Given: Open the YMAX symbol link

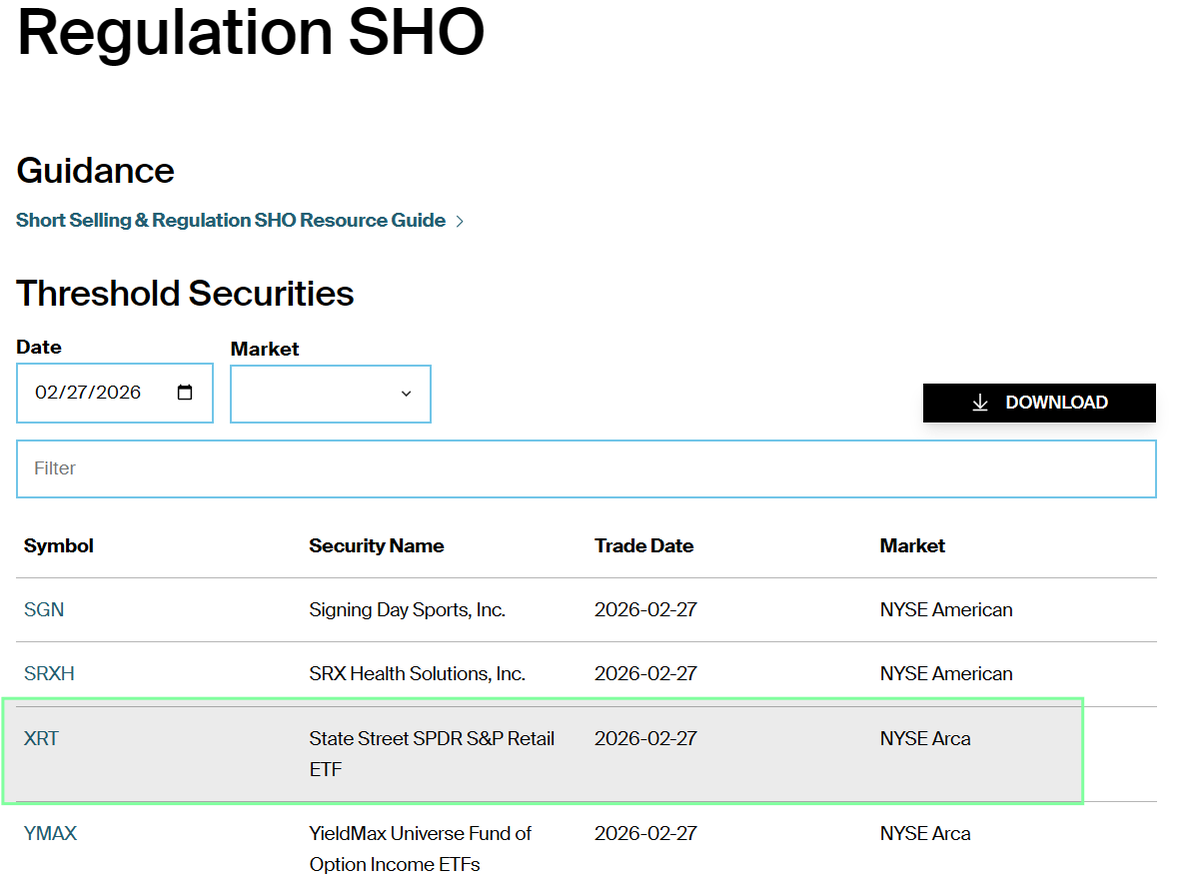Looking at the screenshot, I should (50, 834).
